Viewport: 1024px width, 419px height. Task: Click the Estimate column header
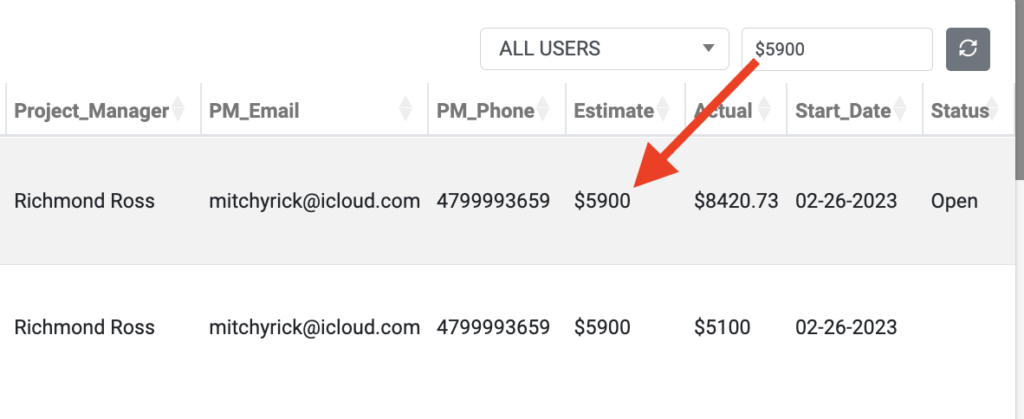click(614, 111)
